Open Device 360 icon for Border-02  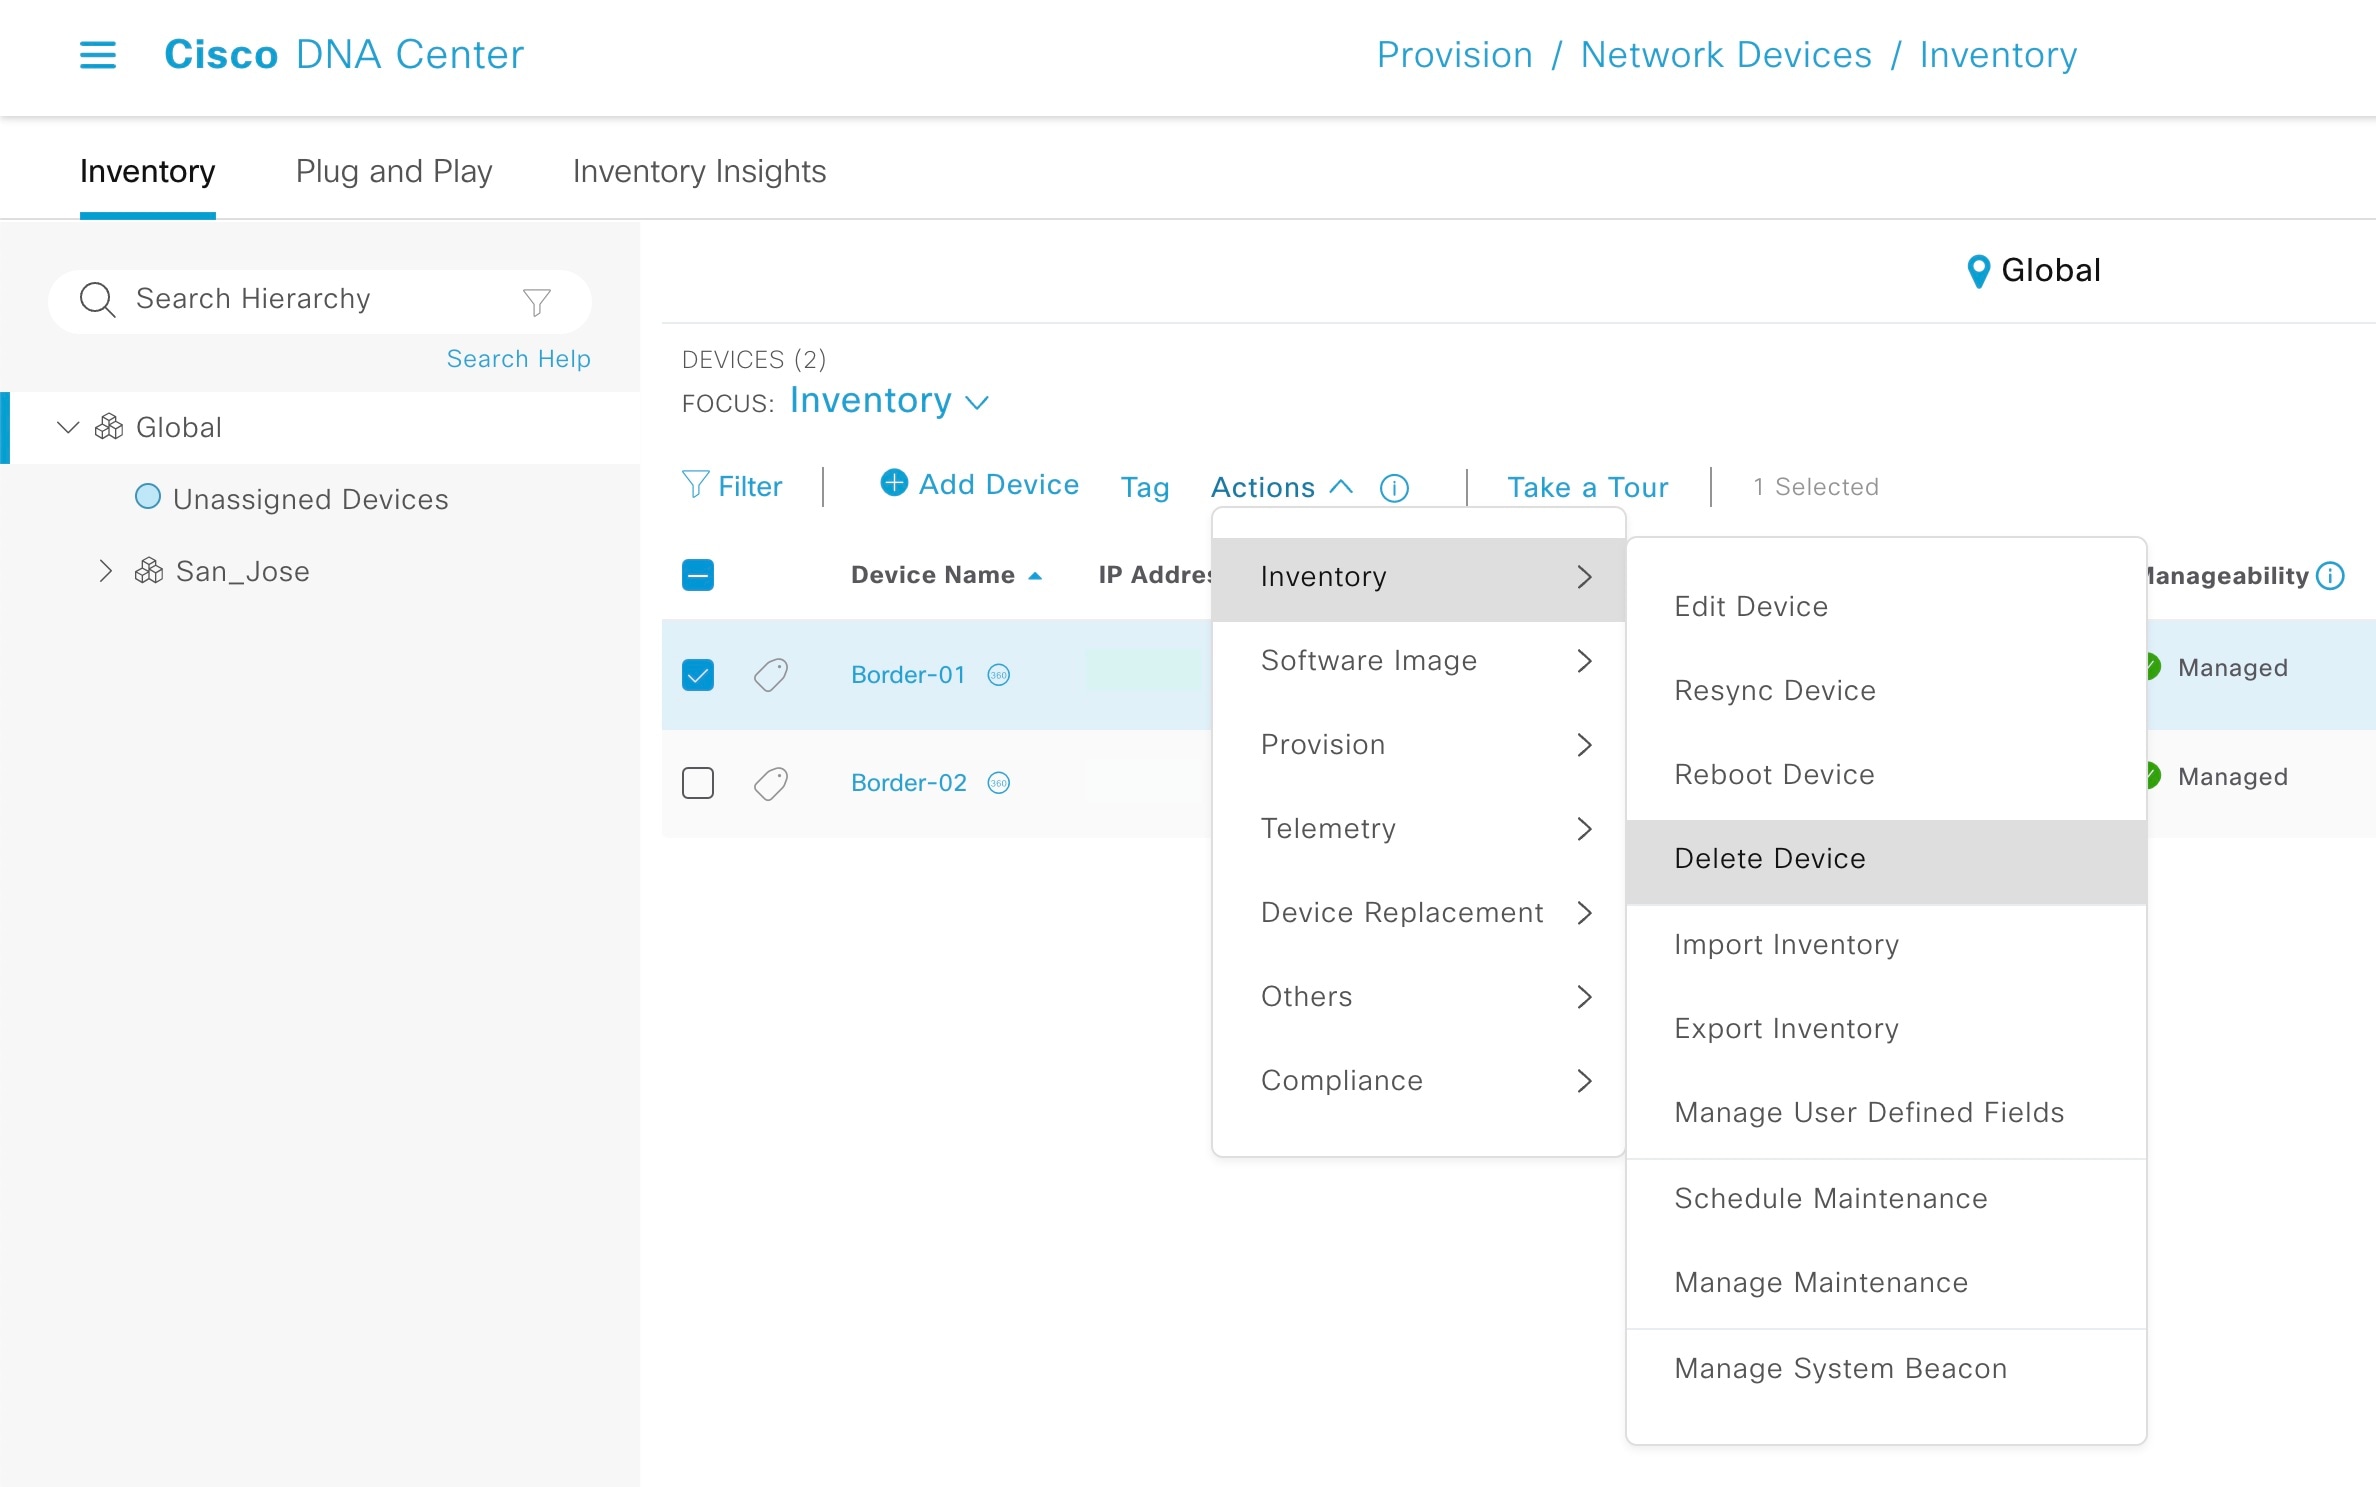(x=999, y=783)
